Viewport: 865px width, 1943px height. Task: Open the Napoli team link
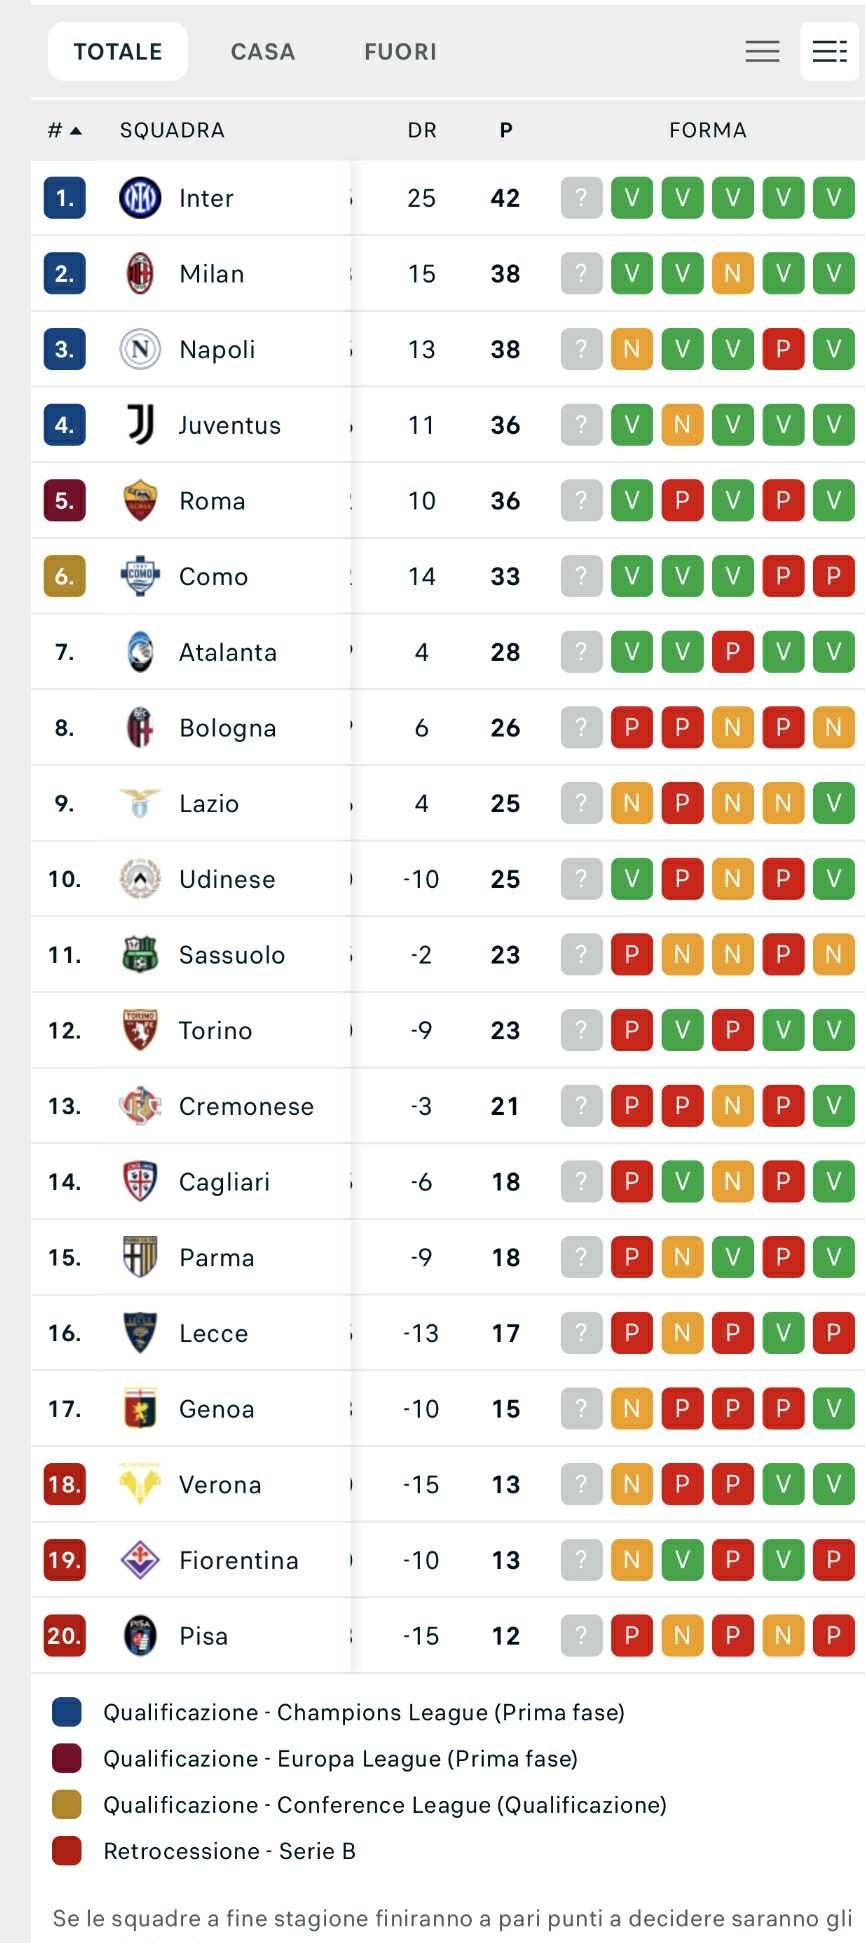(217, 349)
